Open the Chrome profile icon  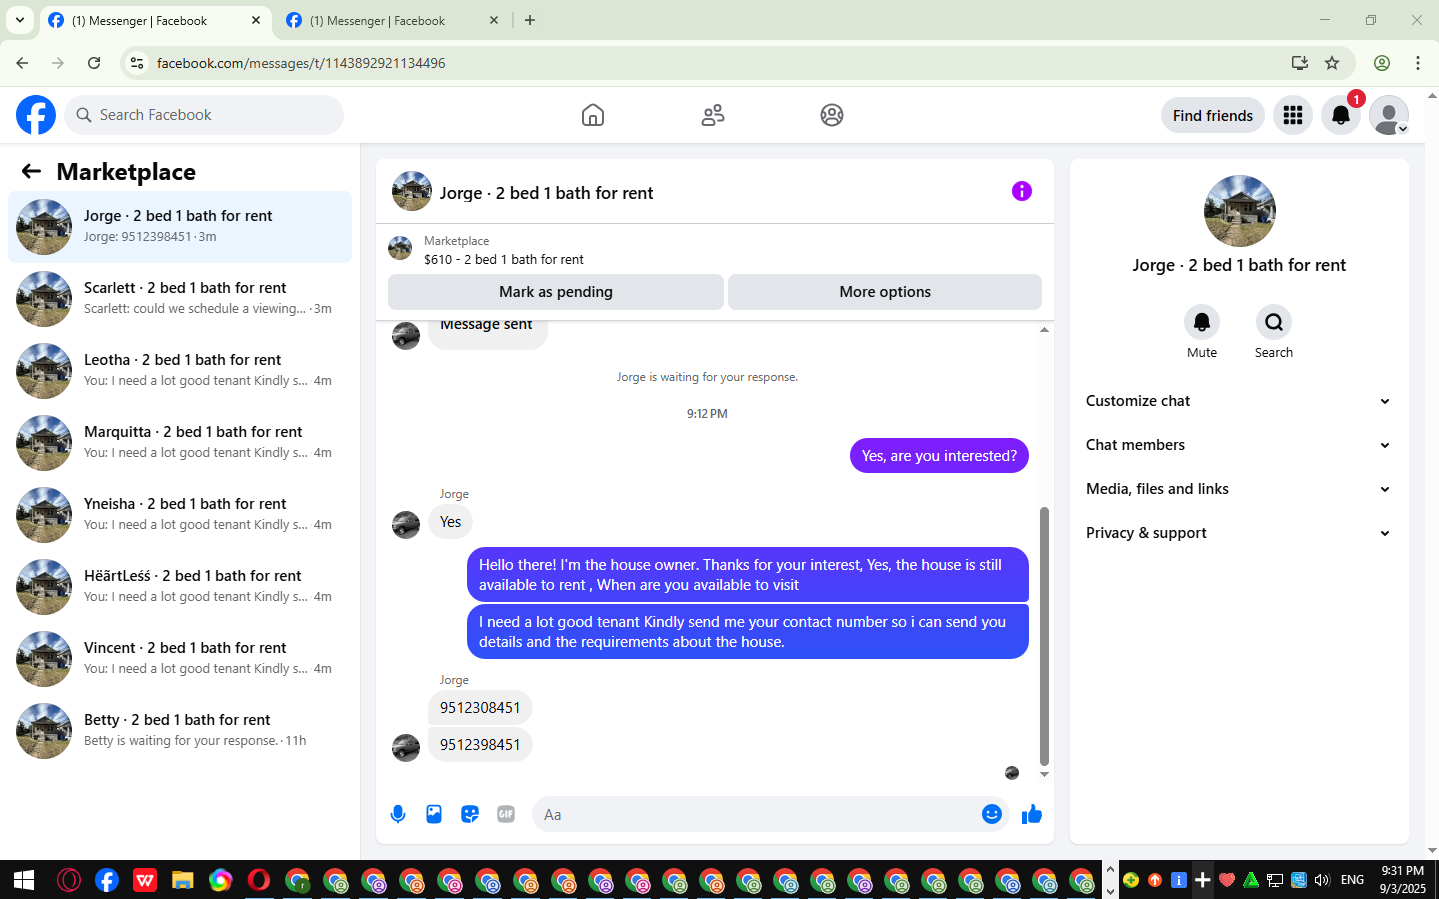point(1382,63)
